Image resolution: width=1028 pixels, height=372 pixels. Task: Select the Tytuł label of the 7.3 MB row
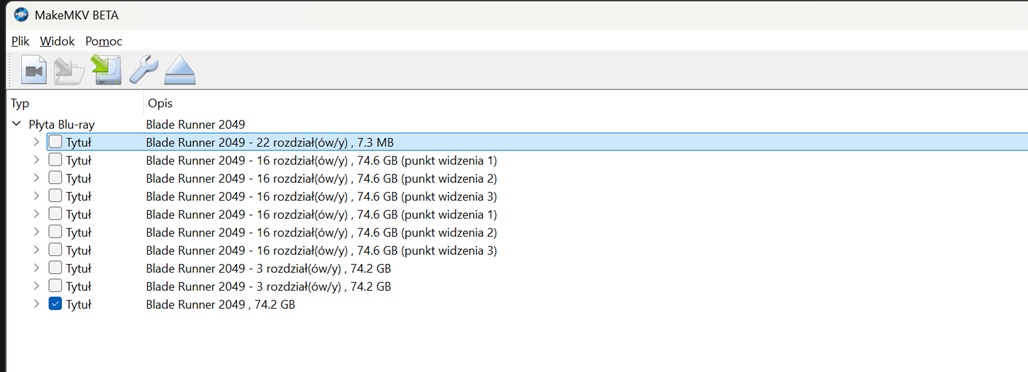[x=78, y=142]
